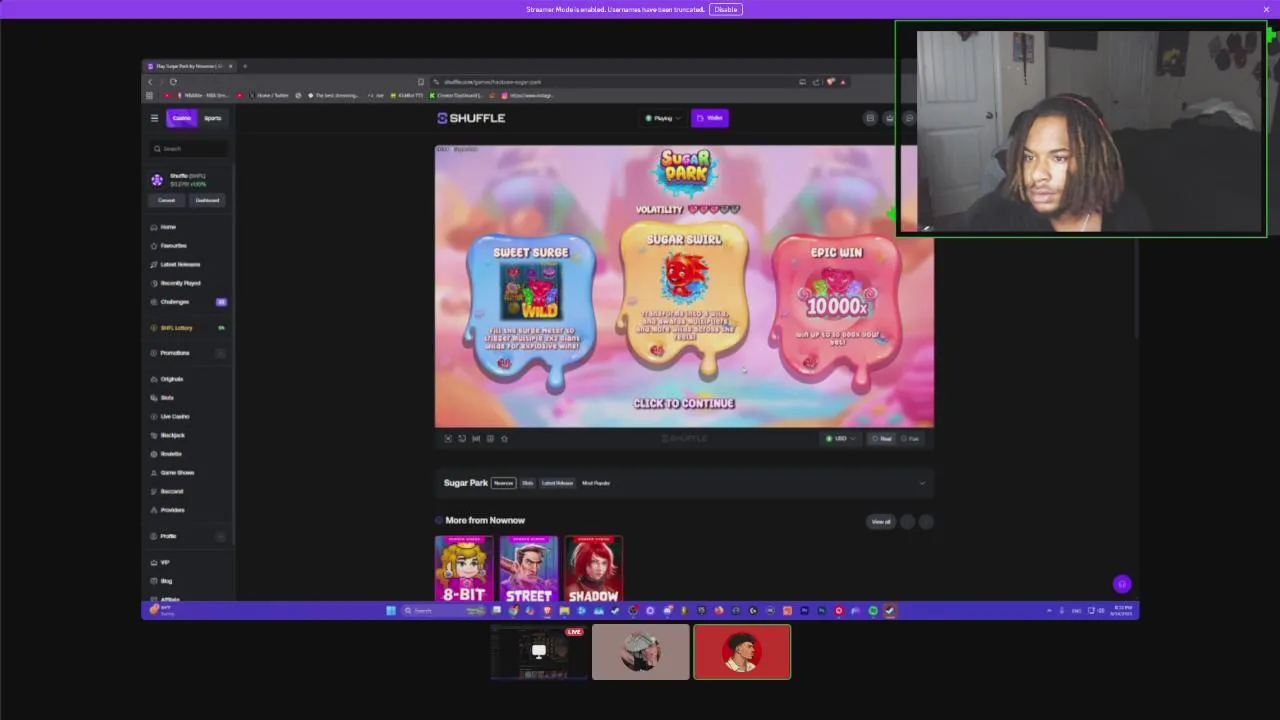1280x720 pixels.
Task: Open the Wallet button
Action: (710, 118)
